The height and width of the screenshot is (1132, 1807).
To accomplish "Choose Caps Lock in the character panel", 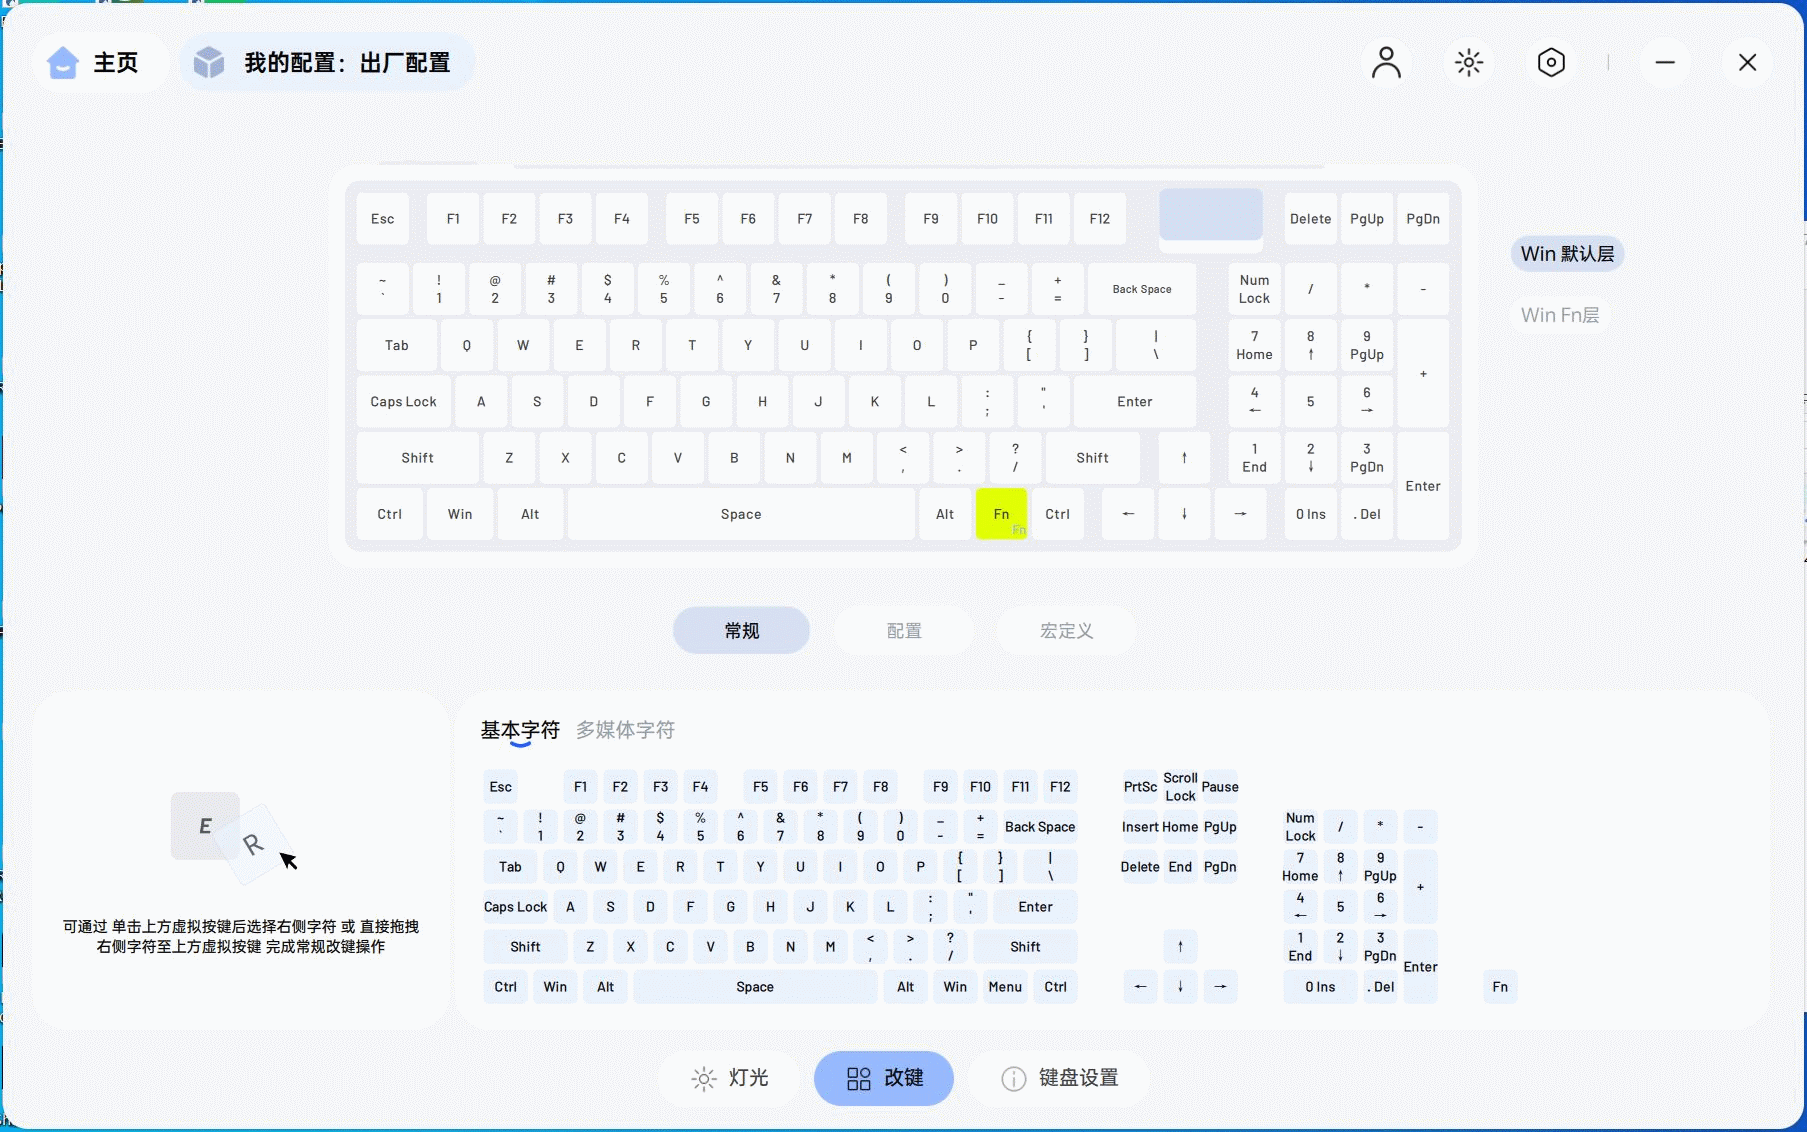I will tap(515, 907).
